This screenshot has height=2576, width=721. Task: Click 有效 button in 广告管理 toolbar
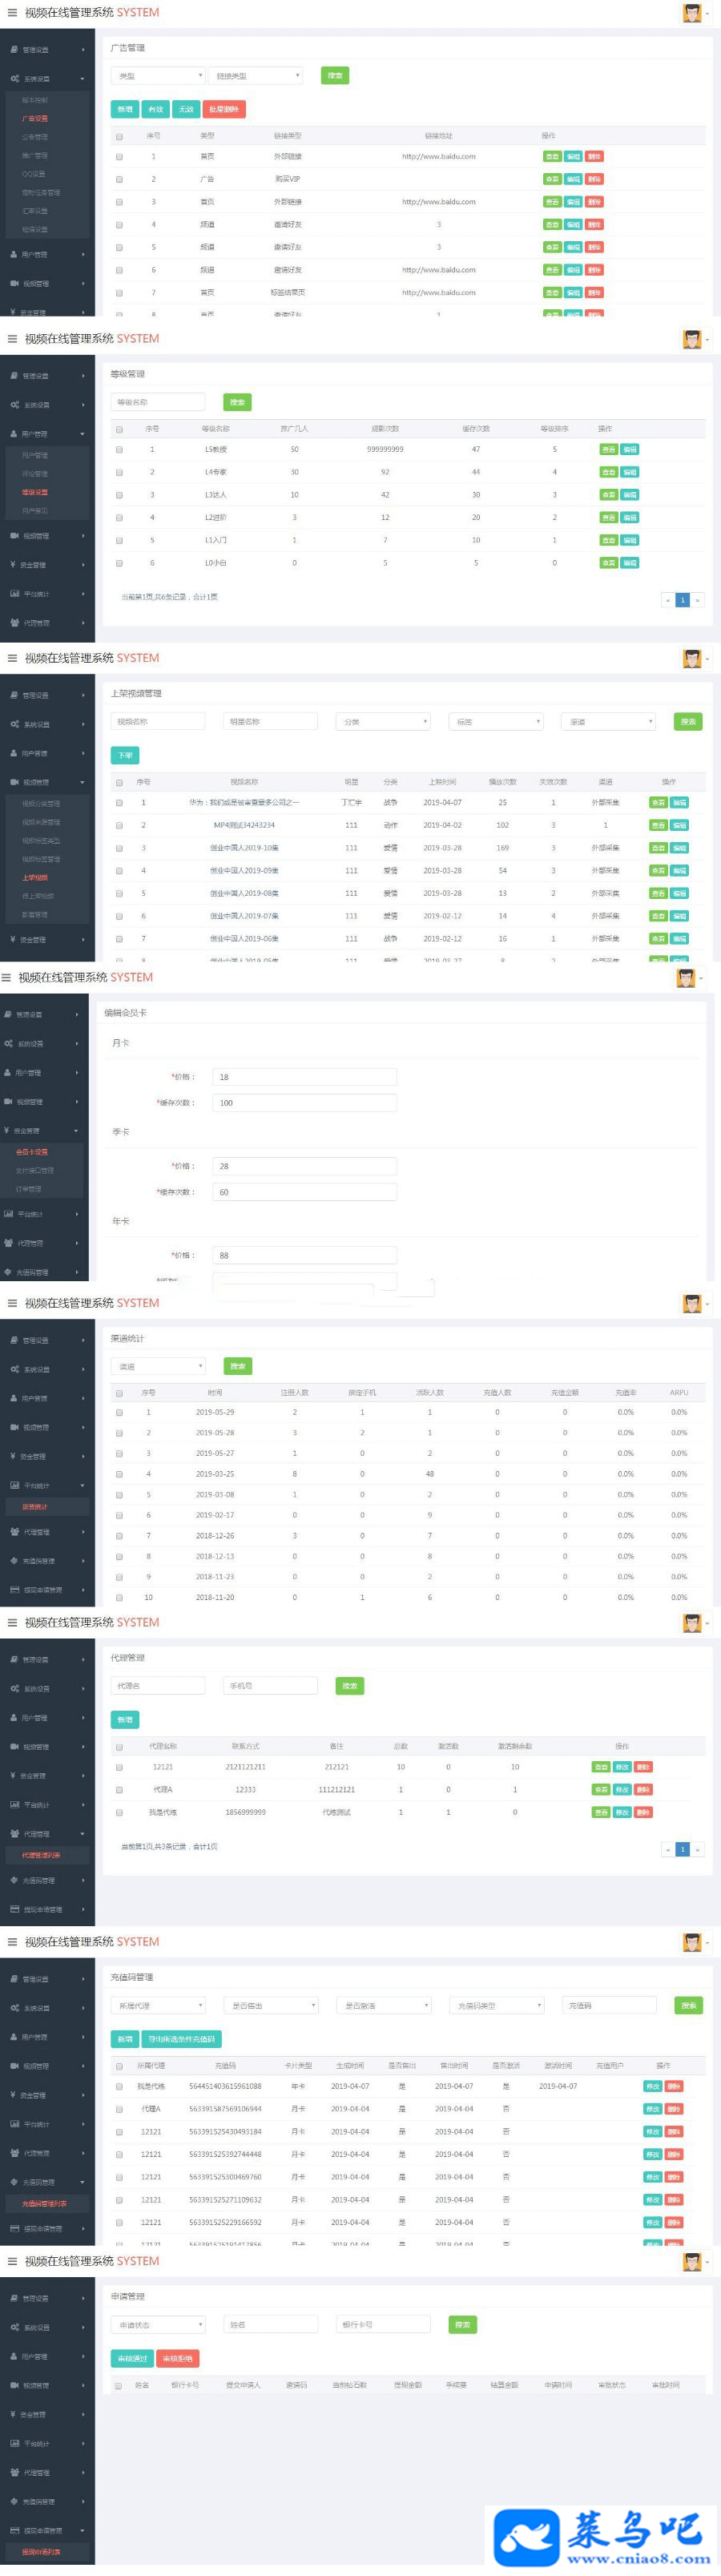155,109
